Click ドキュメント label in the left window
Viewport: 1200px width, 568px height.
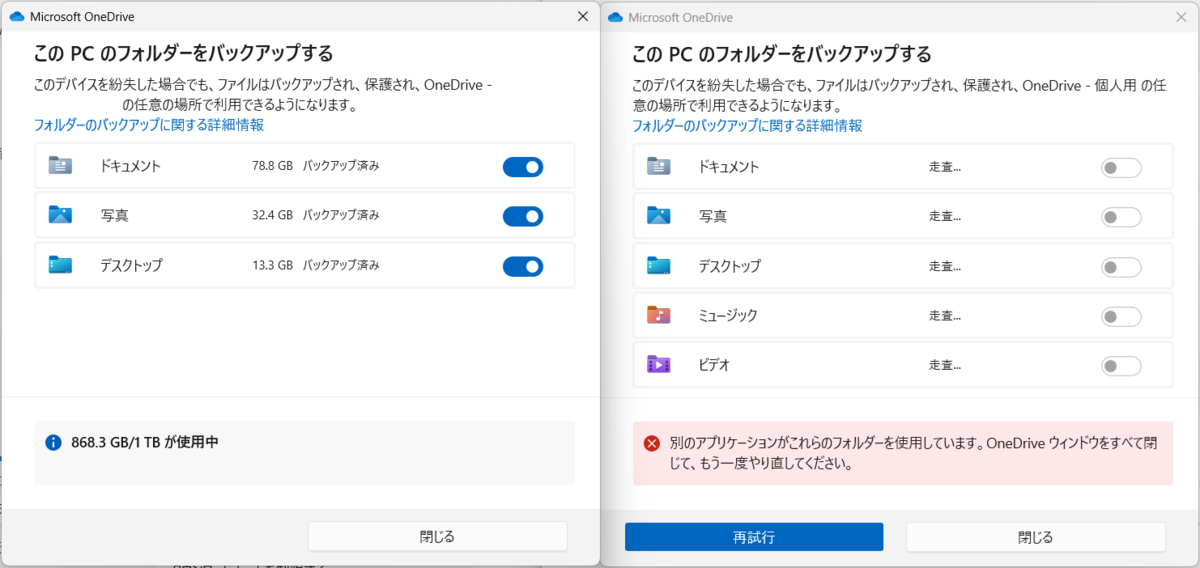pos(130,167)
